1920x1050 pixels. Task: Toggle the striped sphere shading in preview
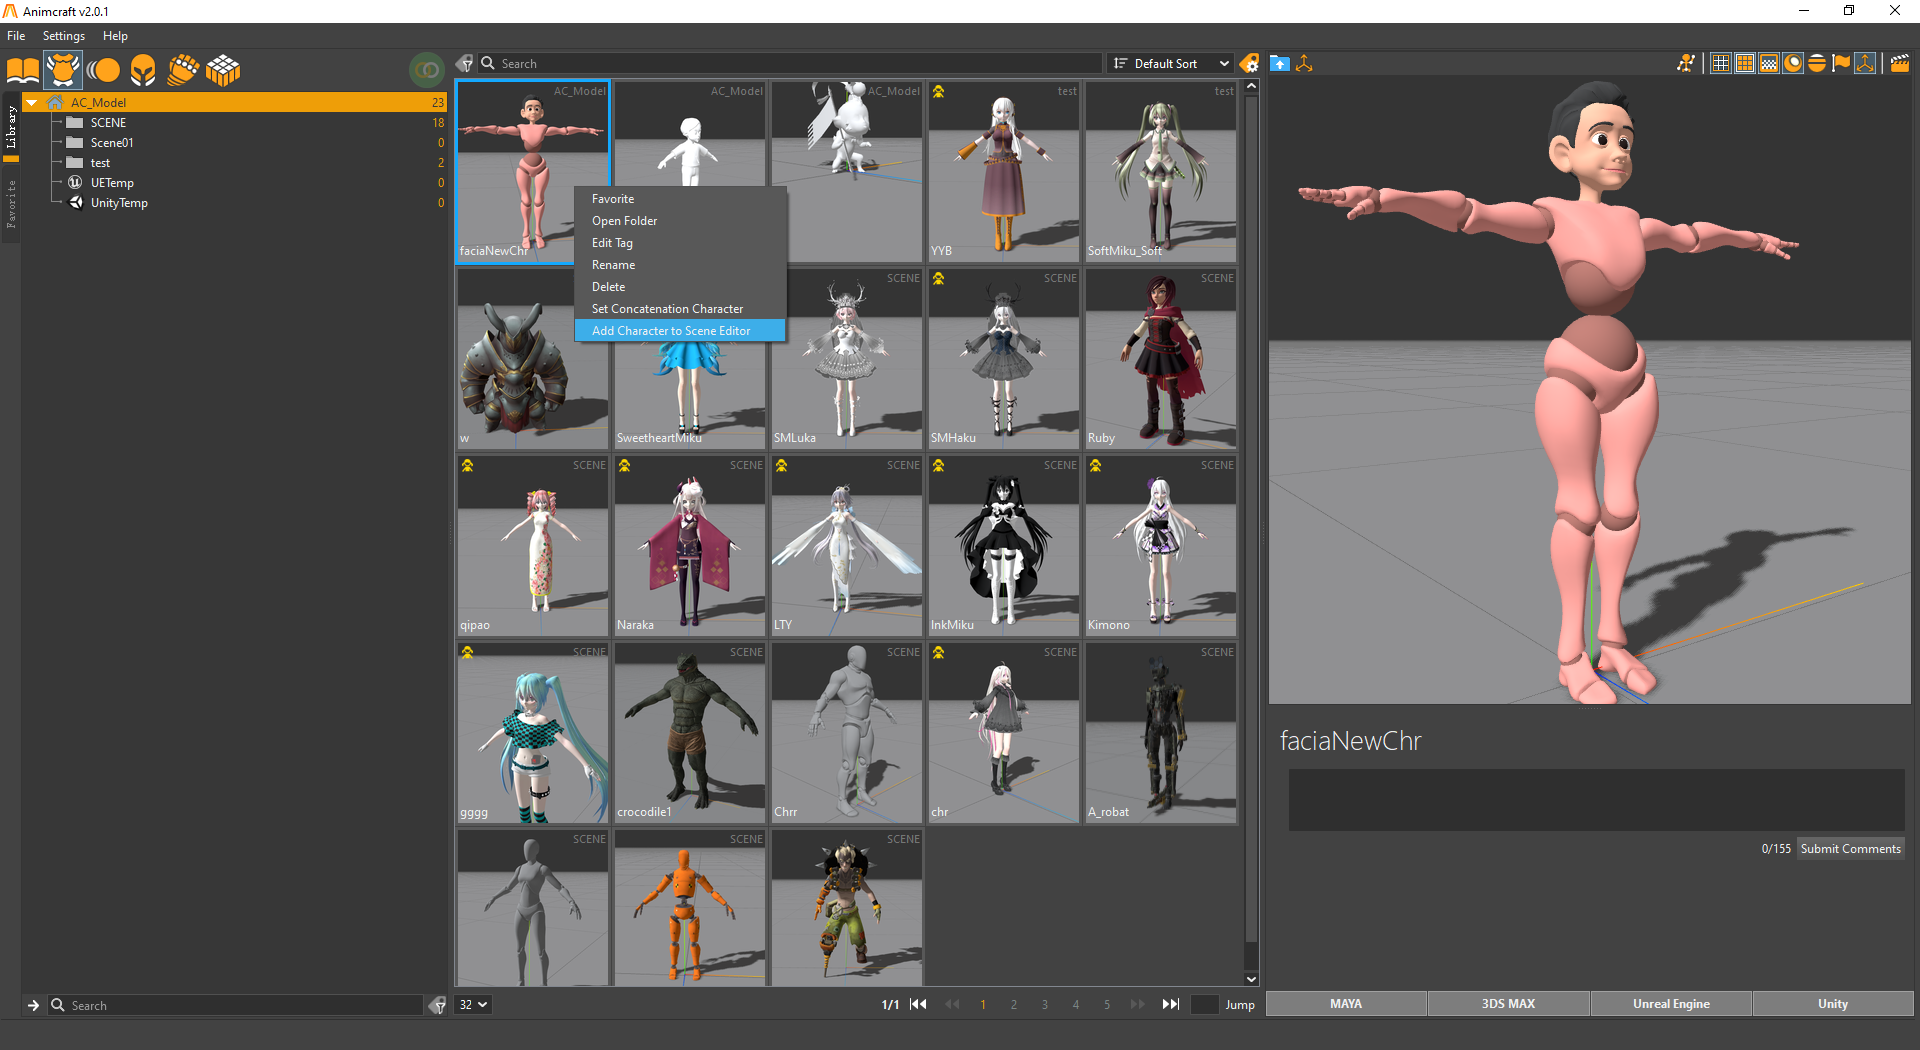coord(1817,63)
